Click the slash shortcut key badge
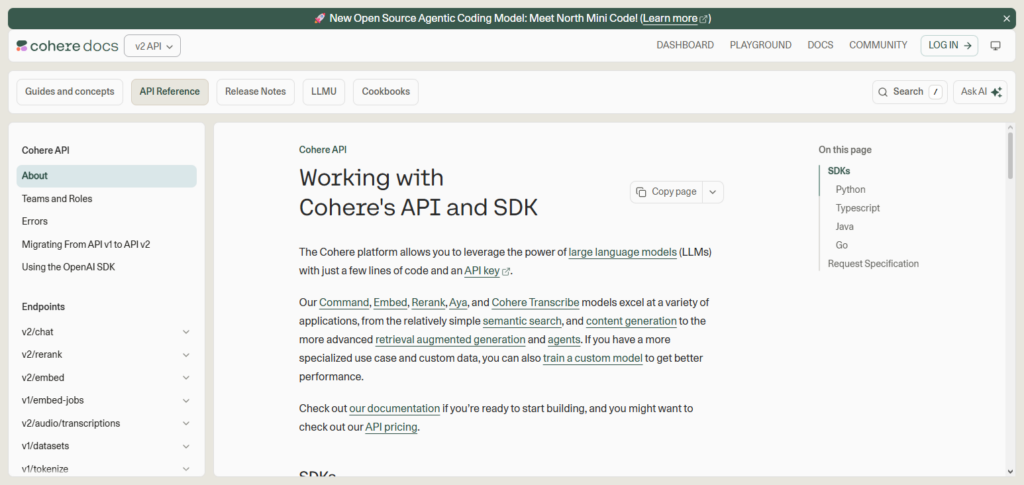1024x485 pixels. pos(936,92)
